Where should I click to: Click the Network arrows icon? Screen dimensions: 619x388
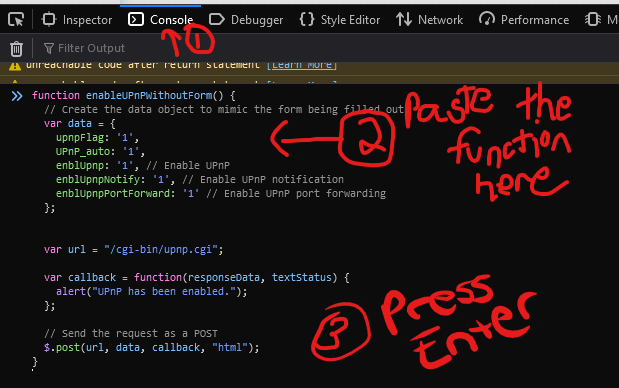click(x=404, y=19)
